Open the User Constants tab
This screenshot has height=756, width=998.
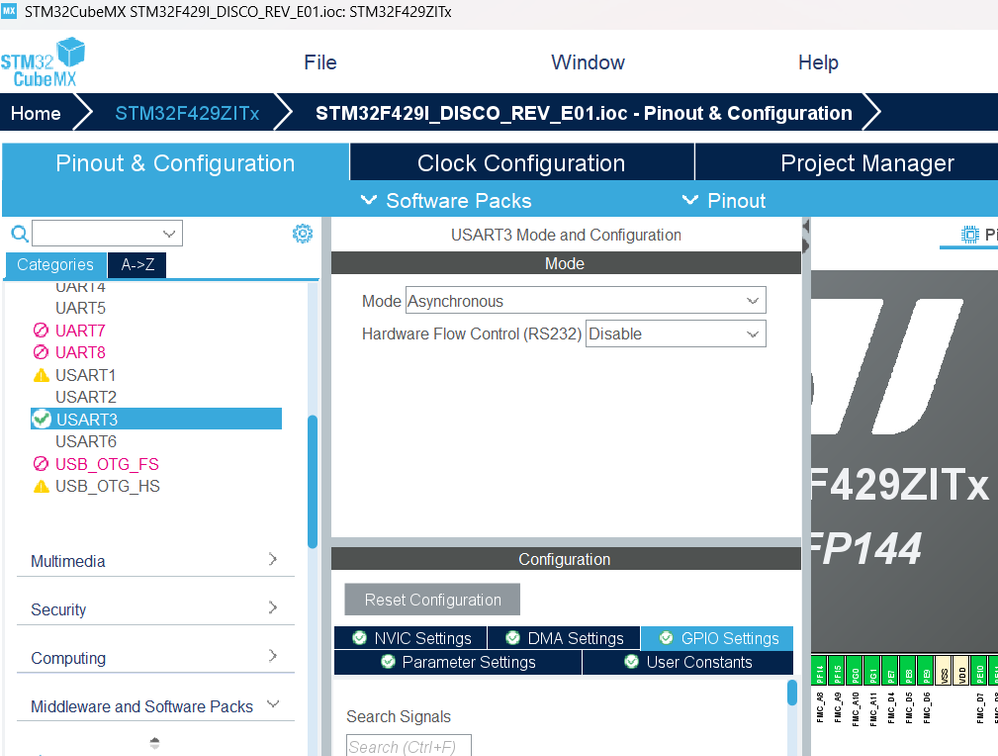[x=688, y=662]
